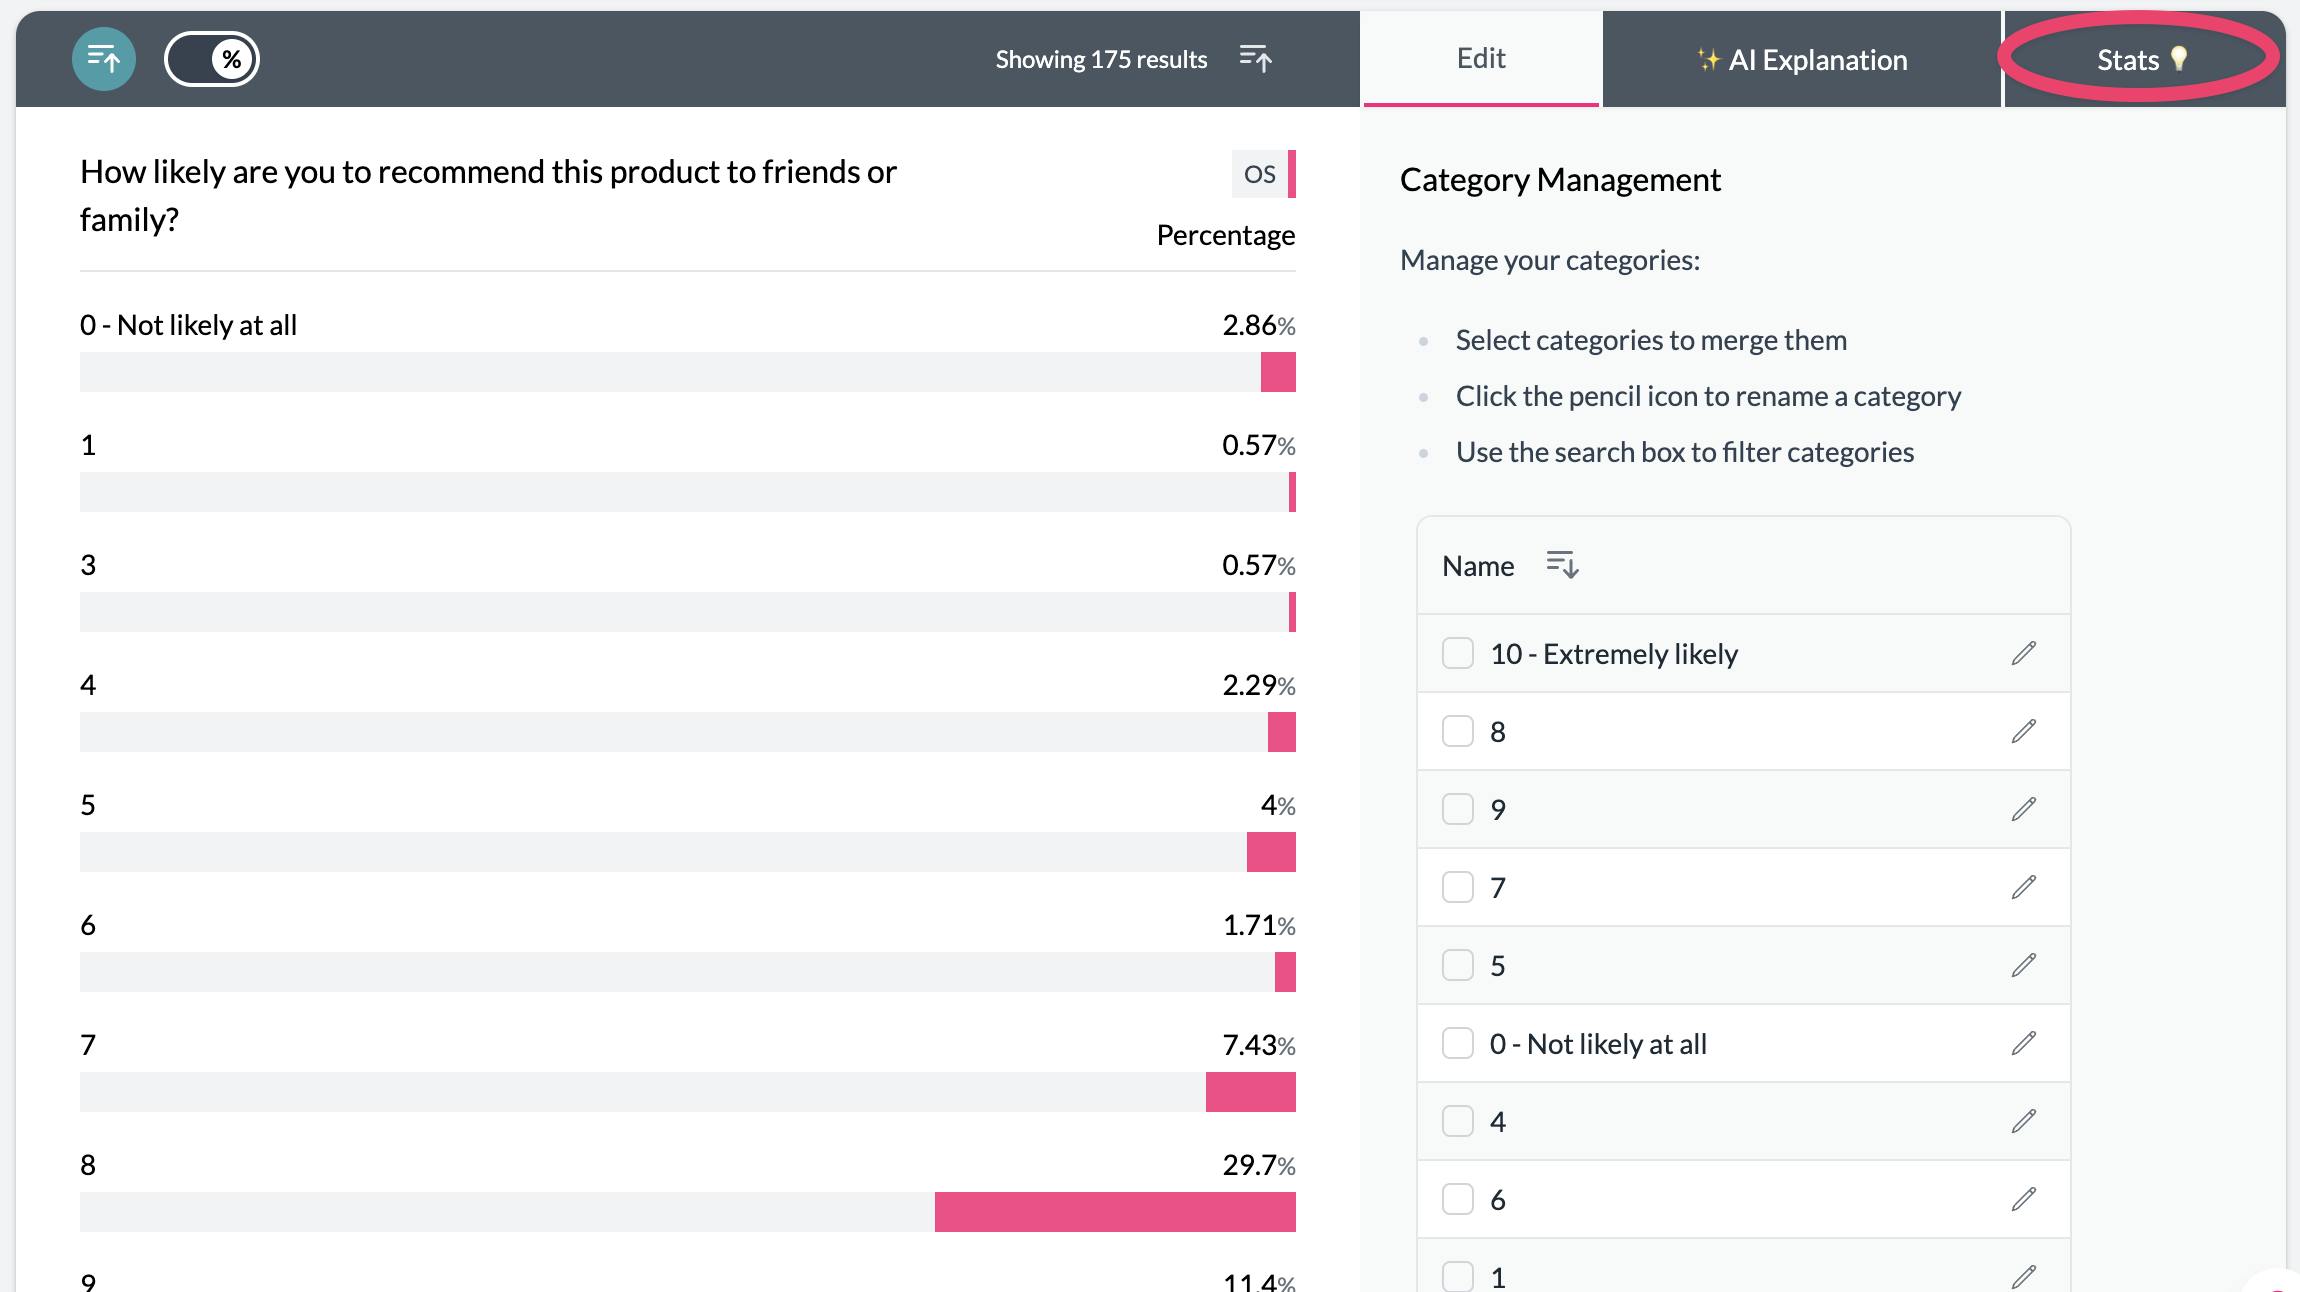The width and height of the screenshot is (2300, 1292).
Task: Click the teal sort ascending circle icon
Action: (104, 59)
